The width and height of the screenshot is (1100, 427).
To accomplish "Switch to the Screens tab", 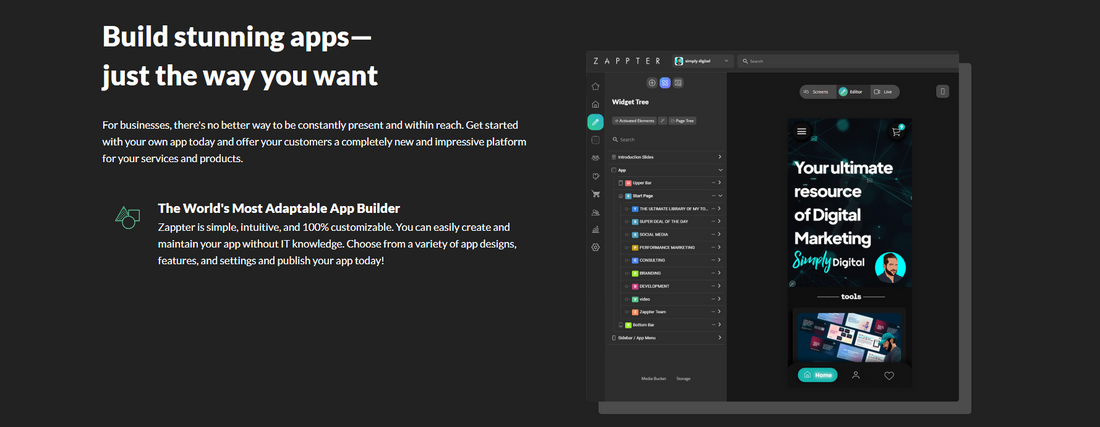I will (817, 92).
